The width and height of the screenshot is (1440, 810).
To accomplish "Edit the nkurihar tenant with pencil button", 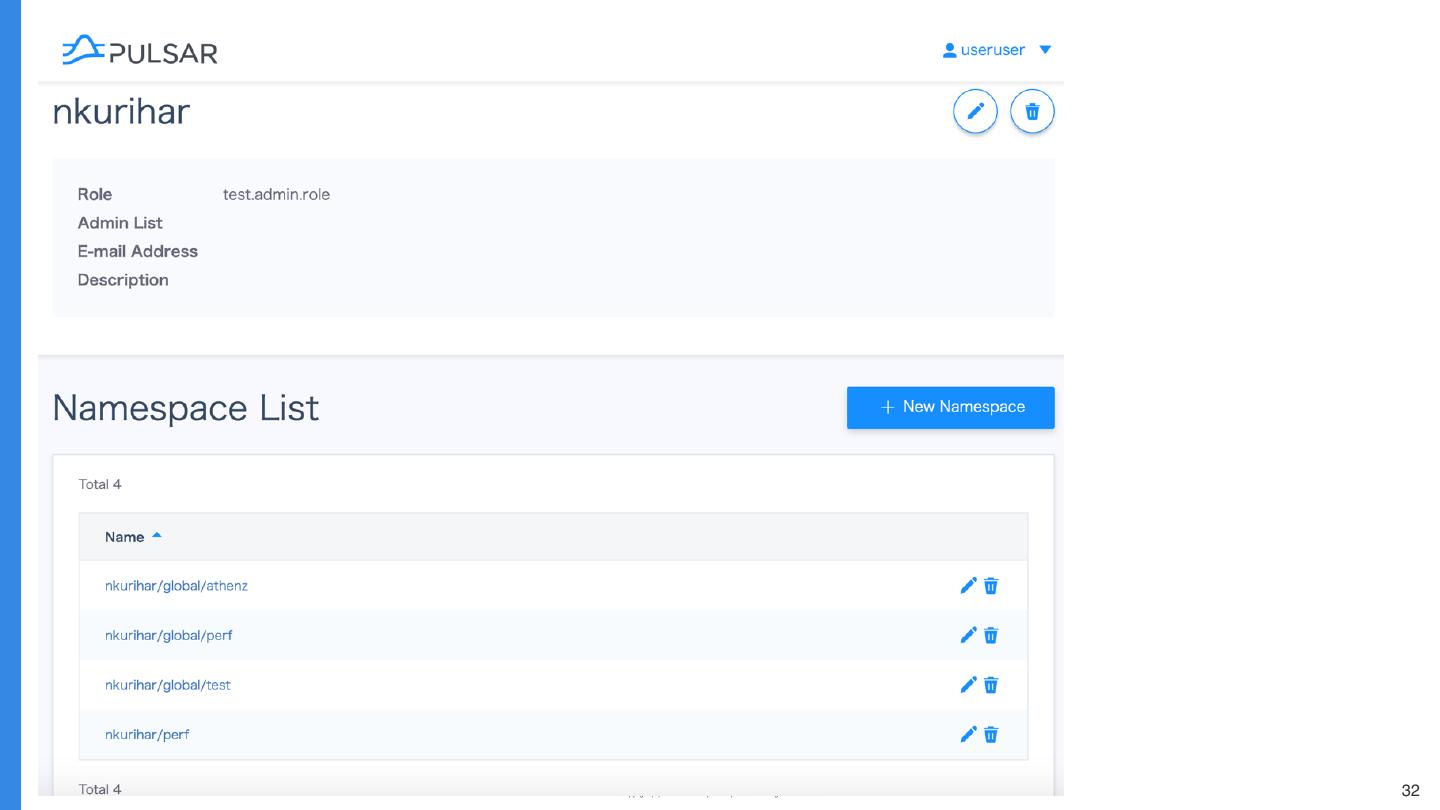I will point(976,111).
